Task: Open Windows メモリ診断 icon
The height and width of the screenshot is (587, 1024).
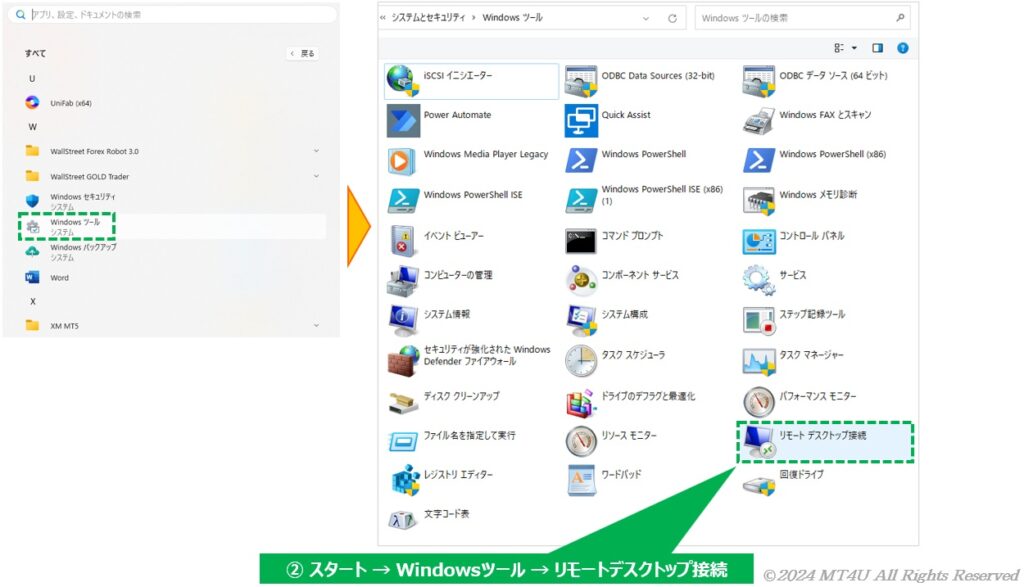Action: coord(759,201)
